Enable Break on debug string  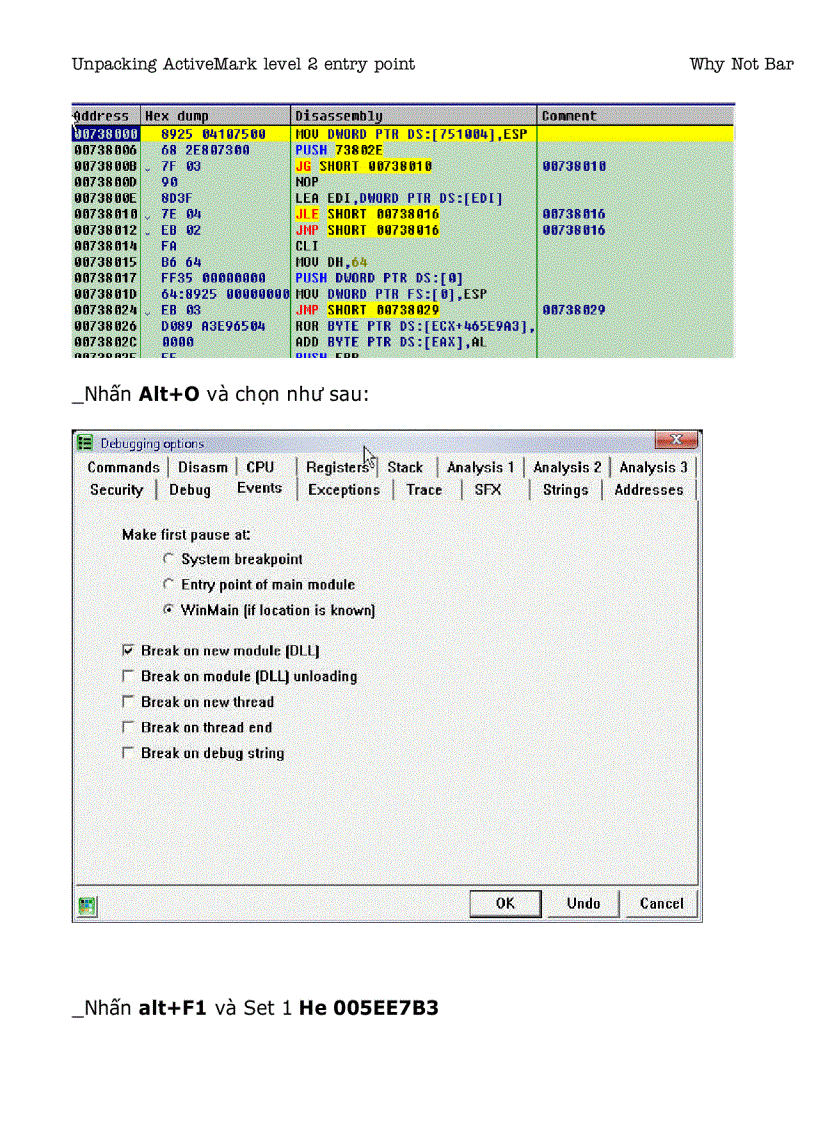pos(128,753)
